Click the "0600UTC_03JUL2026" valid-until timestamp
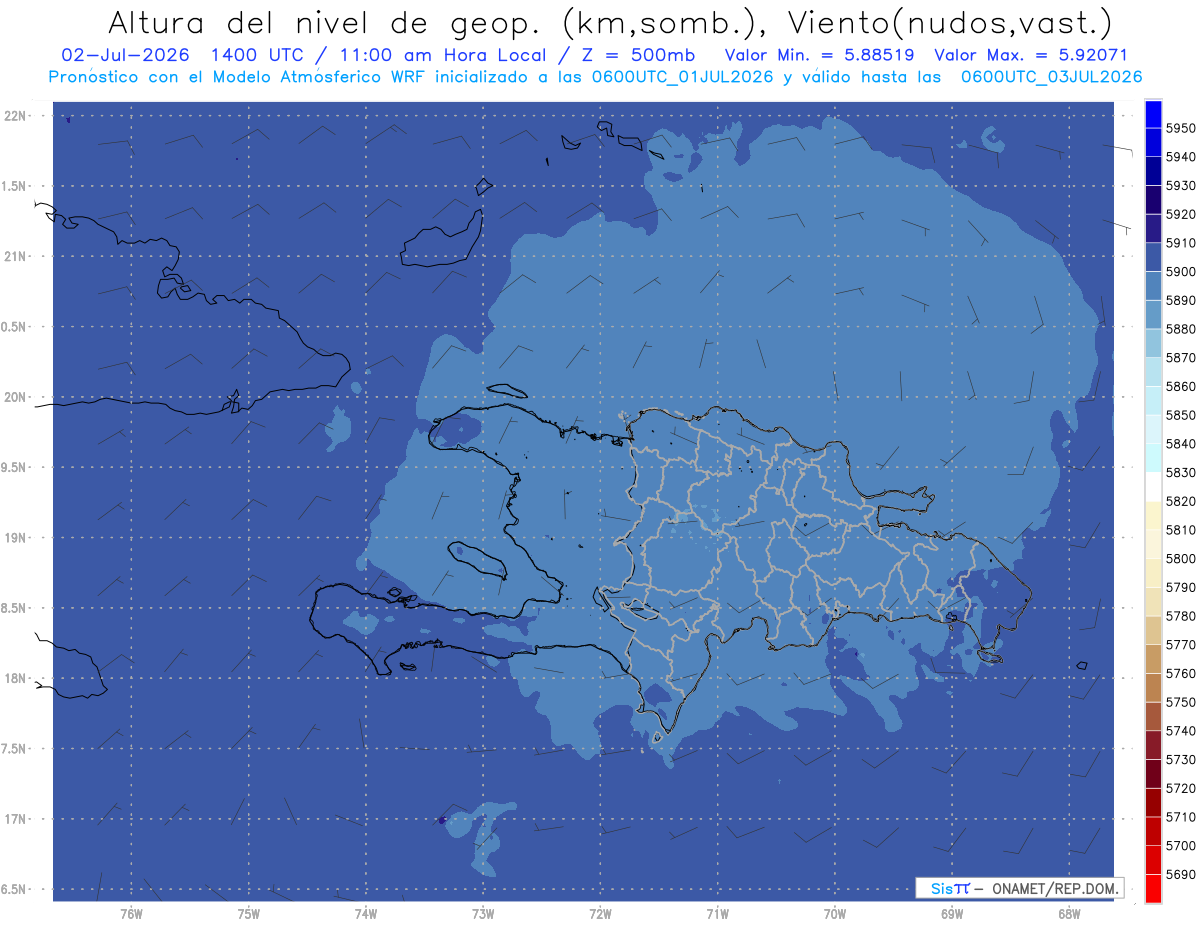Viewport: 1200px width, 927px height. tap(1052, 77)
